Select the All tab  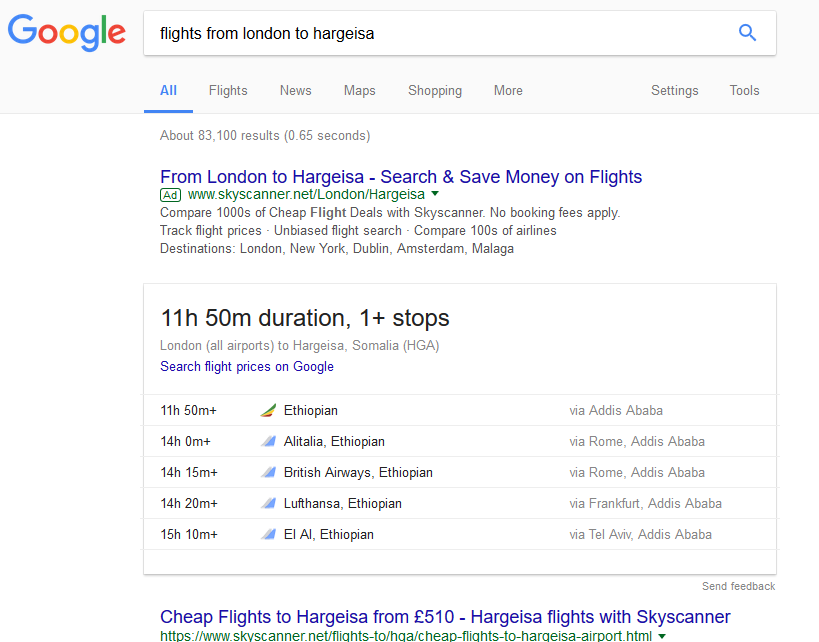[168, 90]
